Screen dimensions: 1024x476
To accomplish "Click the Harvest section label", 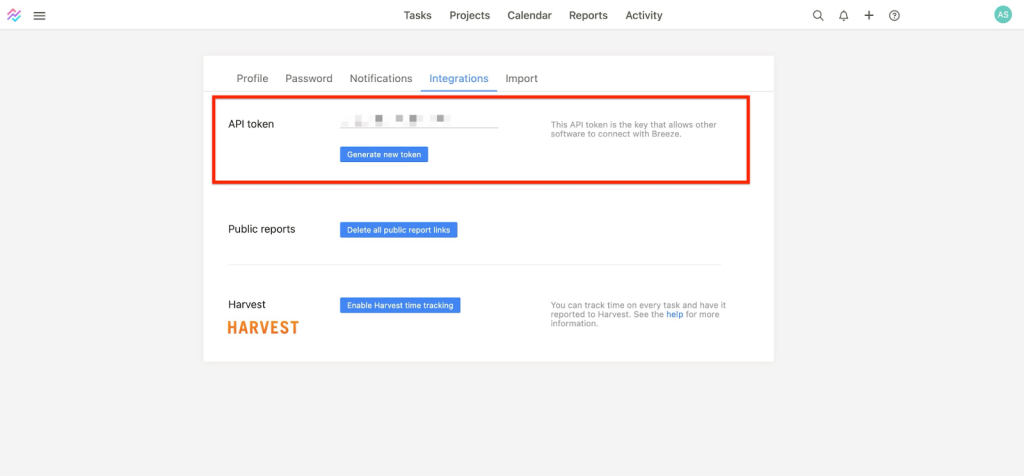I will point(247,304).
